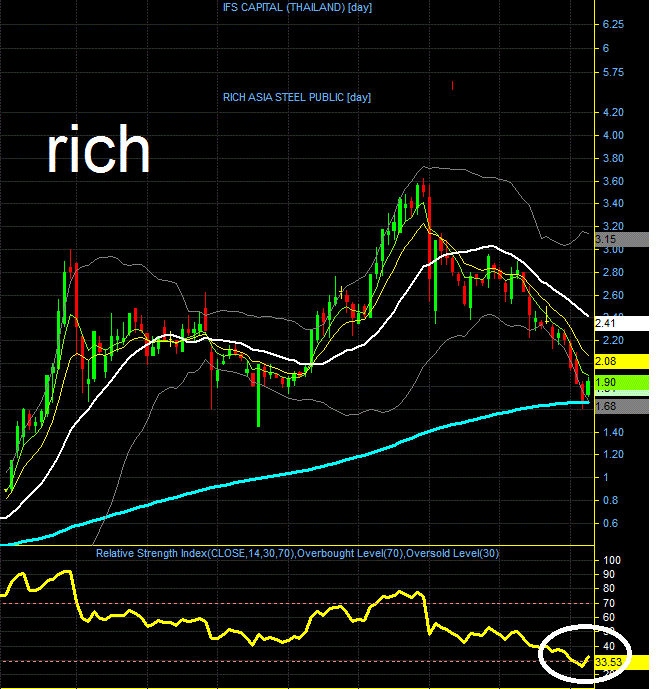This screenshot has height=689, width=659.
Task: Click the 3.80 price axis value
Action: point(613,158)
